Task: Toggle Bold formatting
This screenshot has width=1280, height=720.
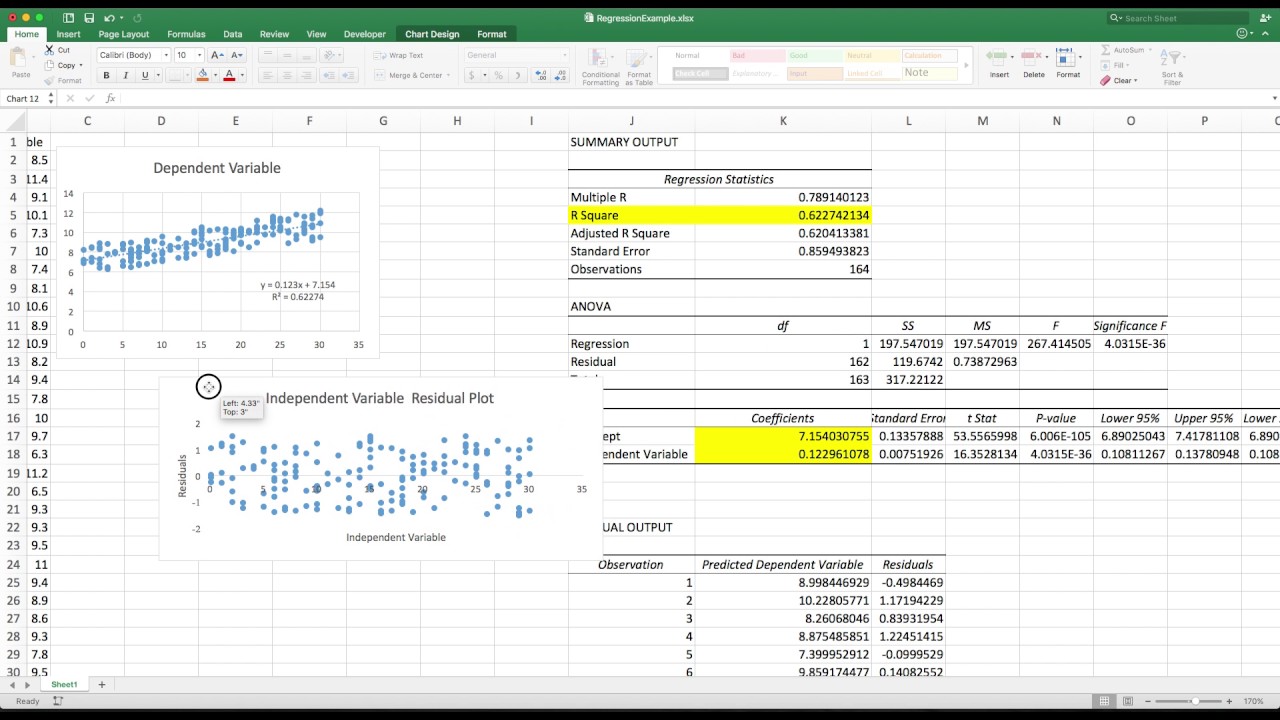Action: pos(106,75)
